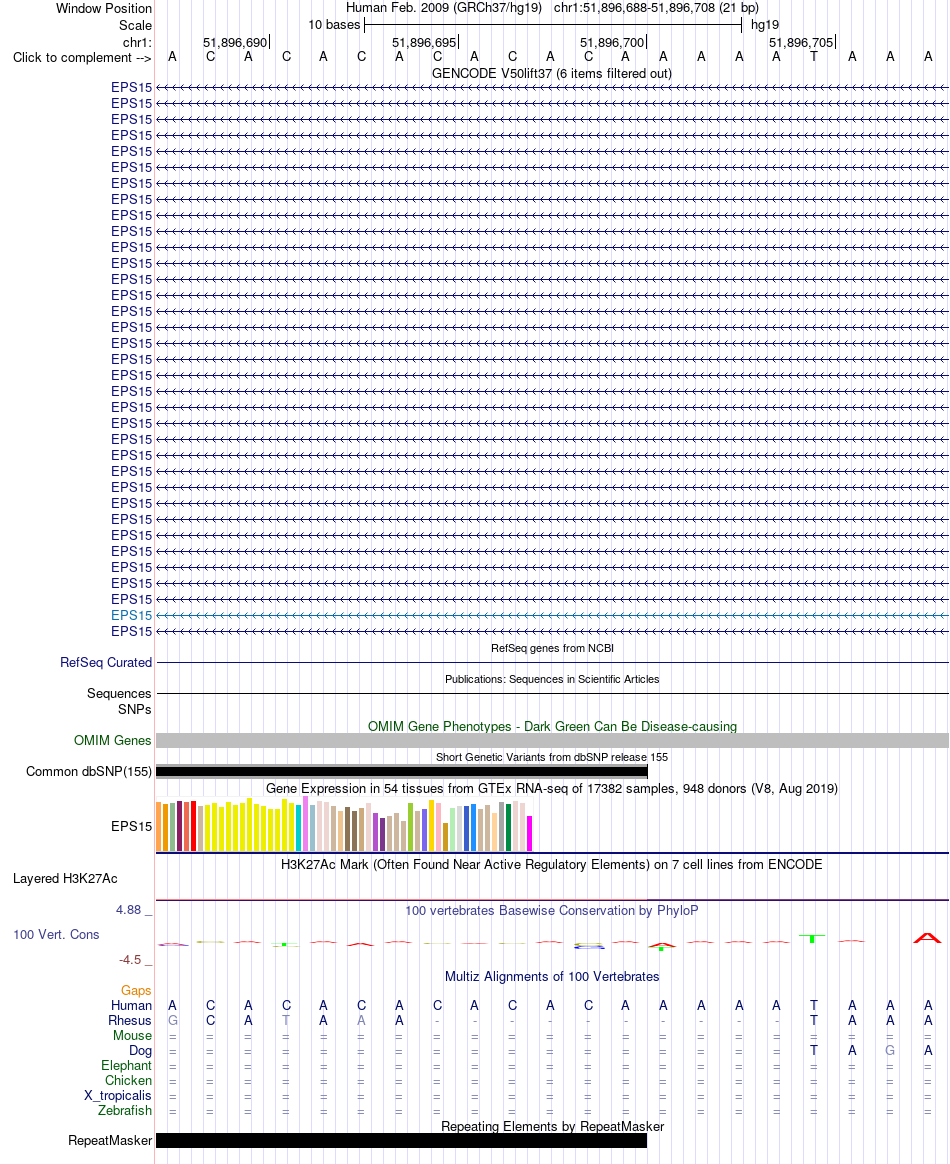The image size is (950, 1164).
Task: Click the Mouse species label
Action: pos(132,1036)
